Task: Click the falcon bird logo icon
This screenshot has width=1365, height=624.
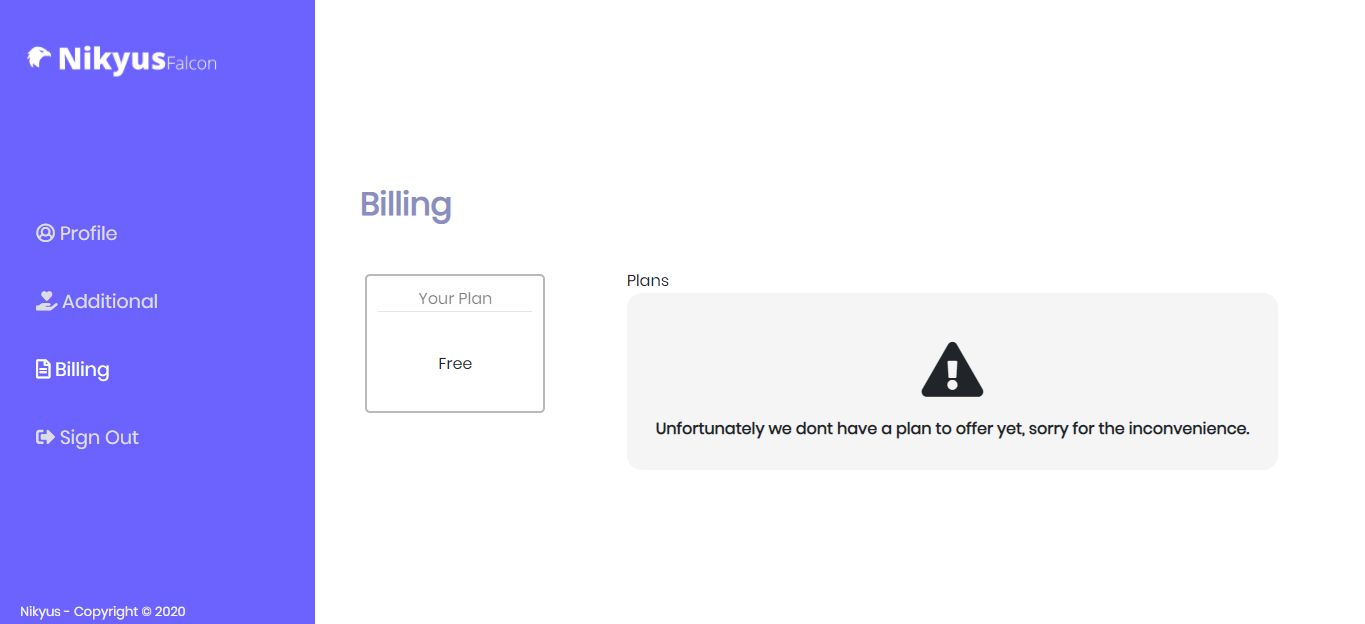Action: pyautogui.click(x=39, y=58)
